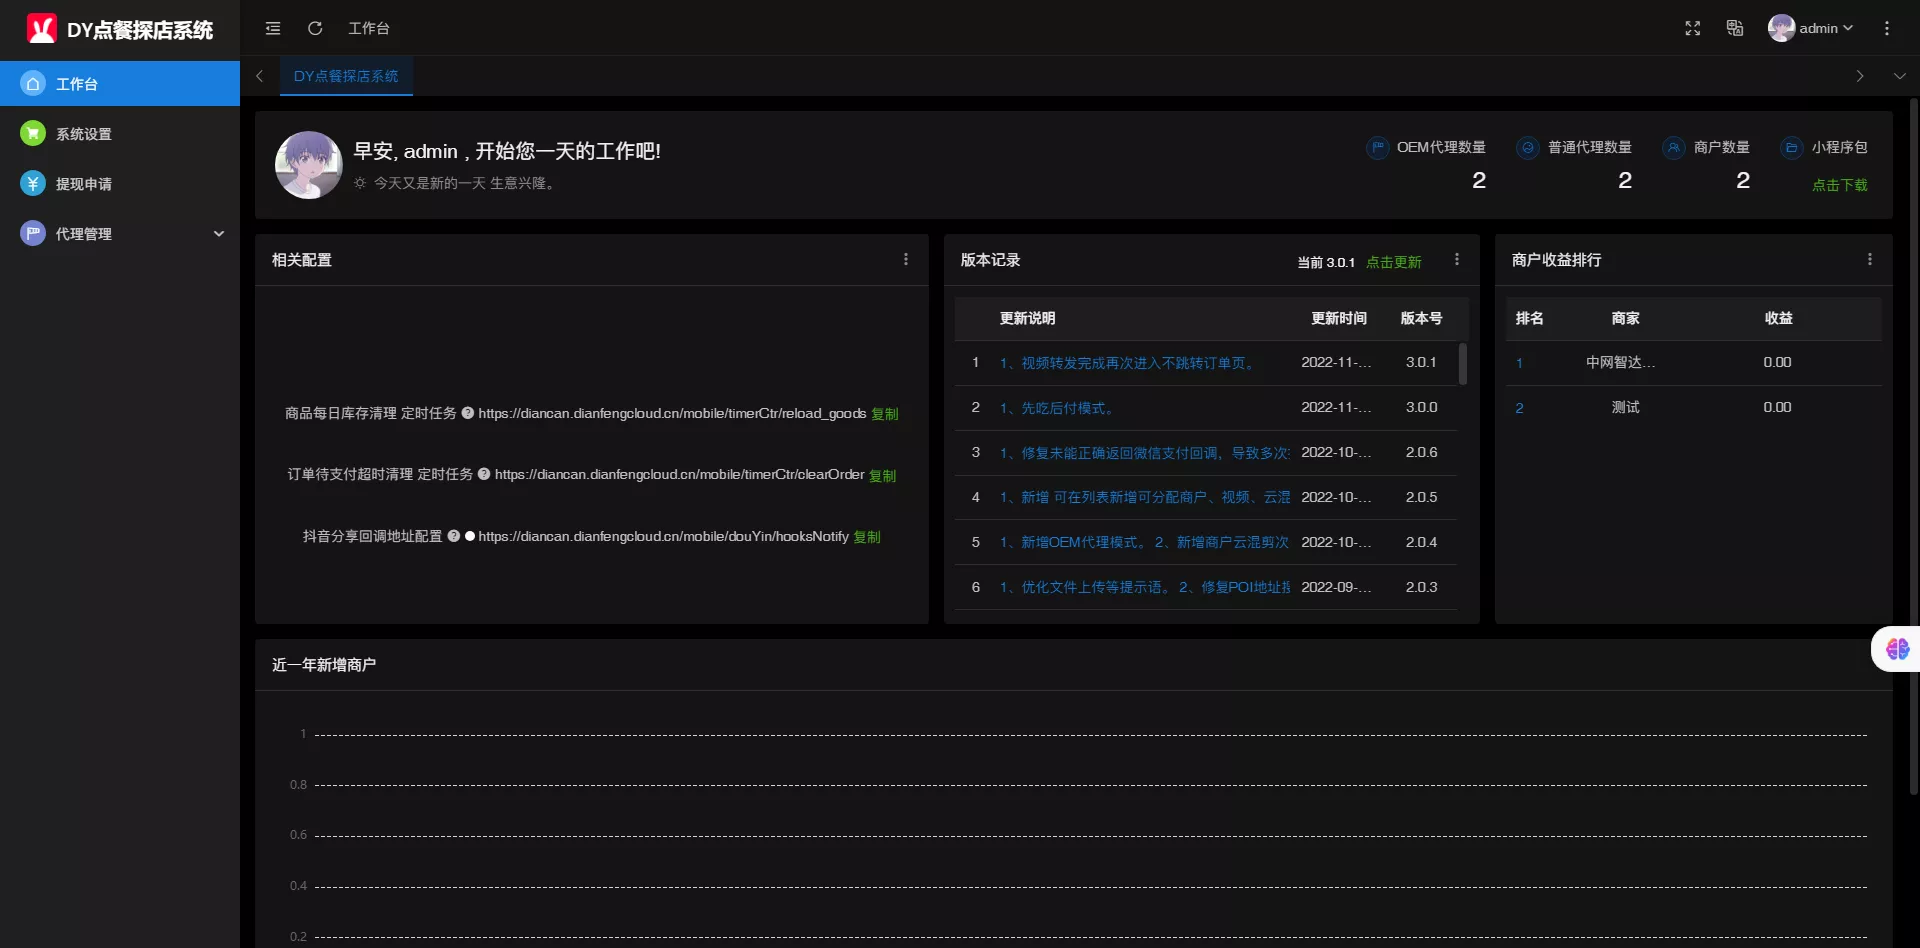Copy the 抖音分享回调地址 URL
The height and width of the screenshot is (948, 1920).
click(x=867, y=537)
